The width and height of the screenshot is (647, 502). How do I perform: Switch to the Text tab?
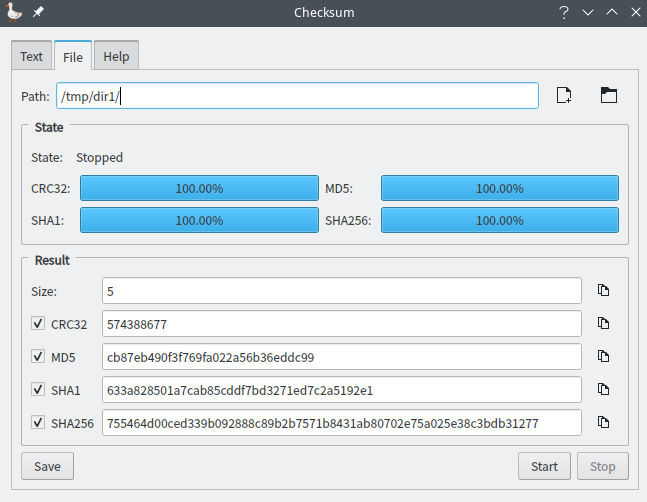(x=31, y=57)
